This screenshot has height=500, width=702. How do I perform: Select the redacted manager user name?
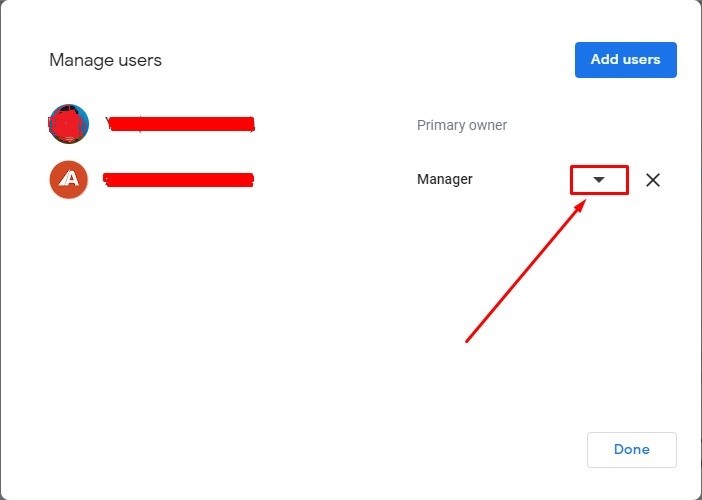pyautogui.click(x=178, y=180)
